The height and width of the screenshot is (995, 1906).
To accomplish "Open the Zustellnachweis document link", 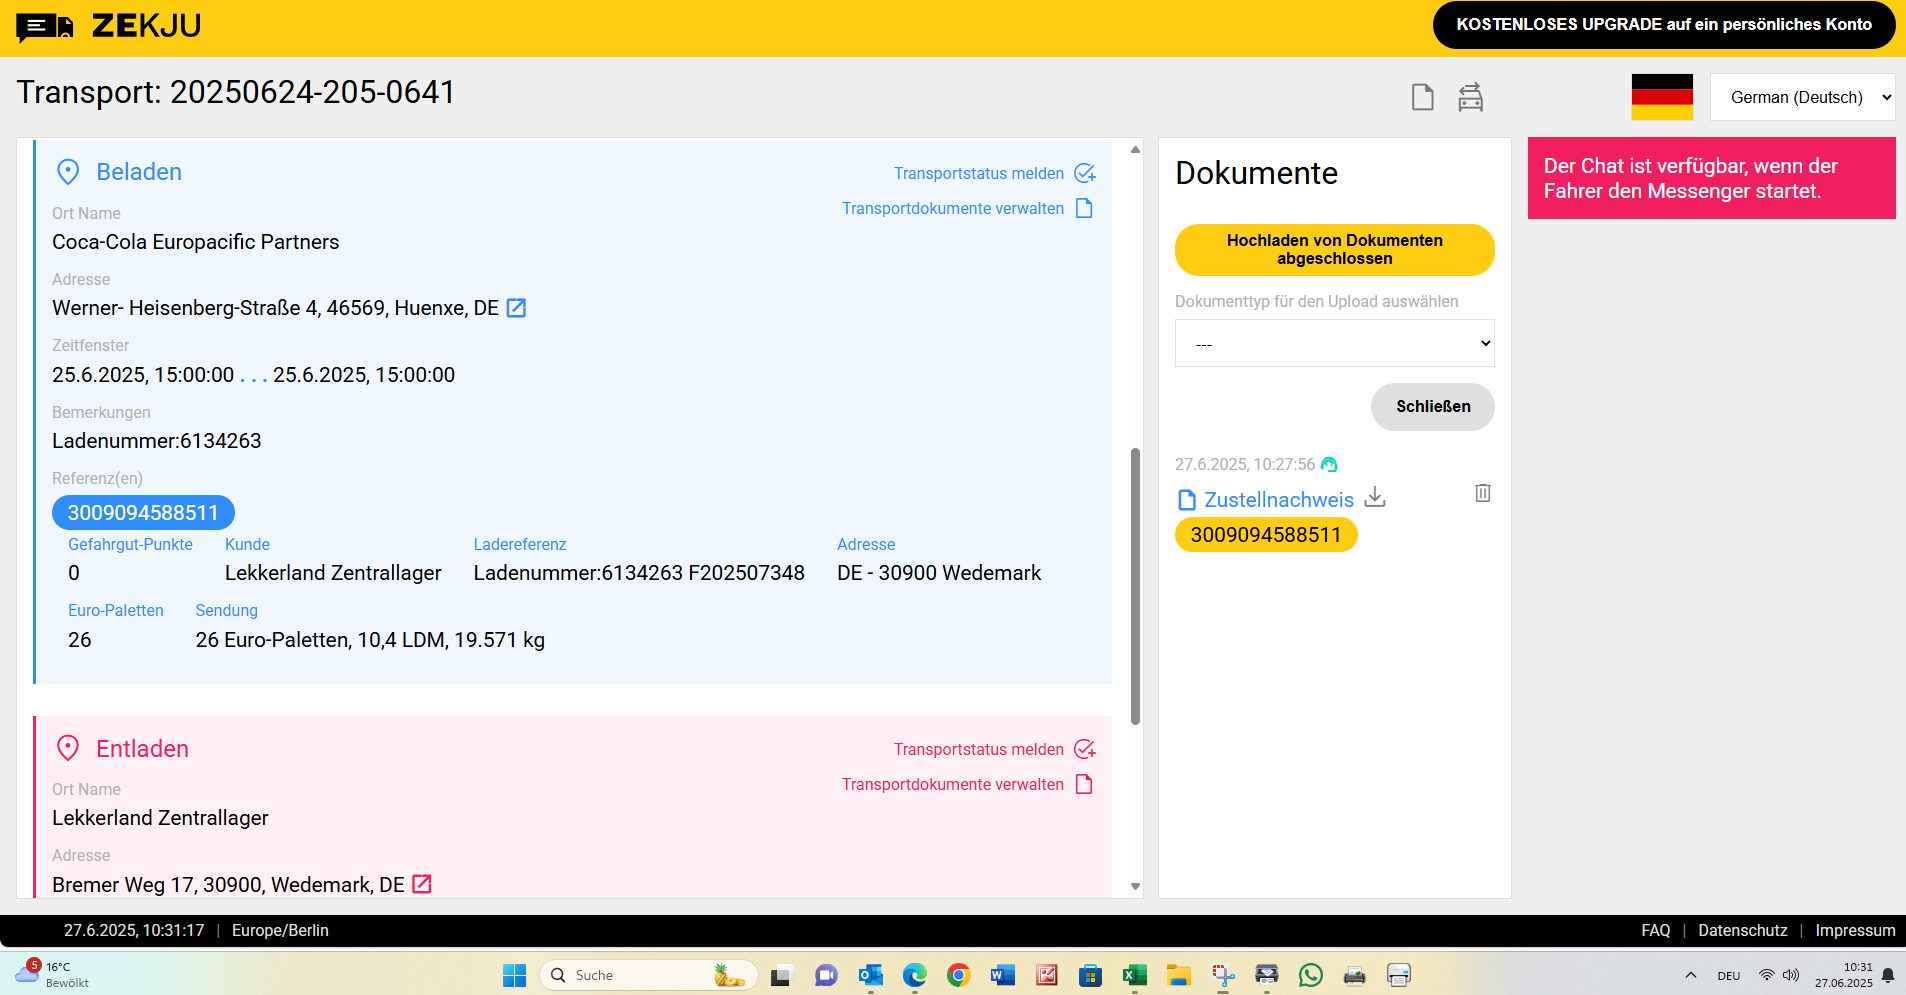I will [1279, 500].
